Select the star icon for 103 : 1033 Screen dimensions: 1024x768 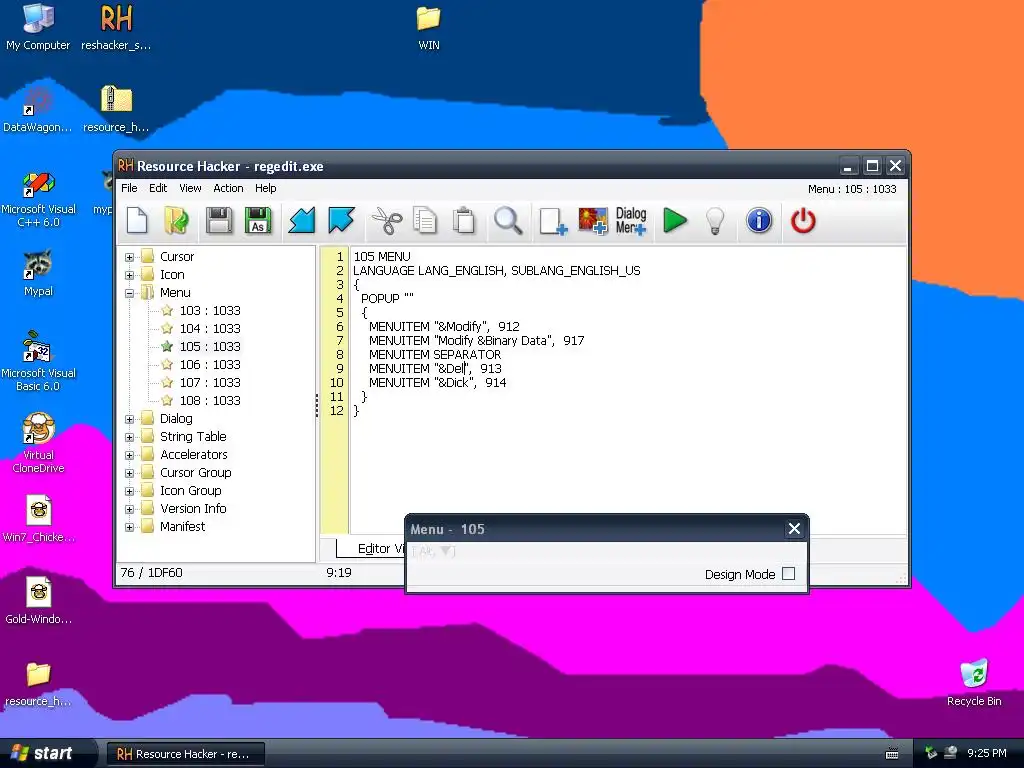pyautogui.click(x=167, y=310)
